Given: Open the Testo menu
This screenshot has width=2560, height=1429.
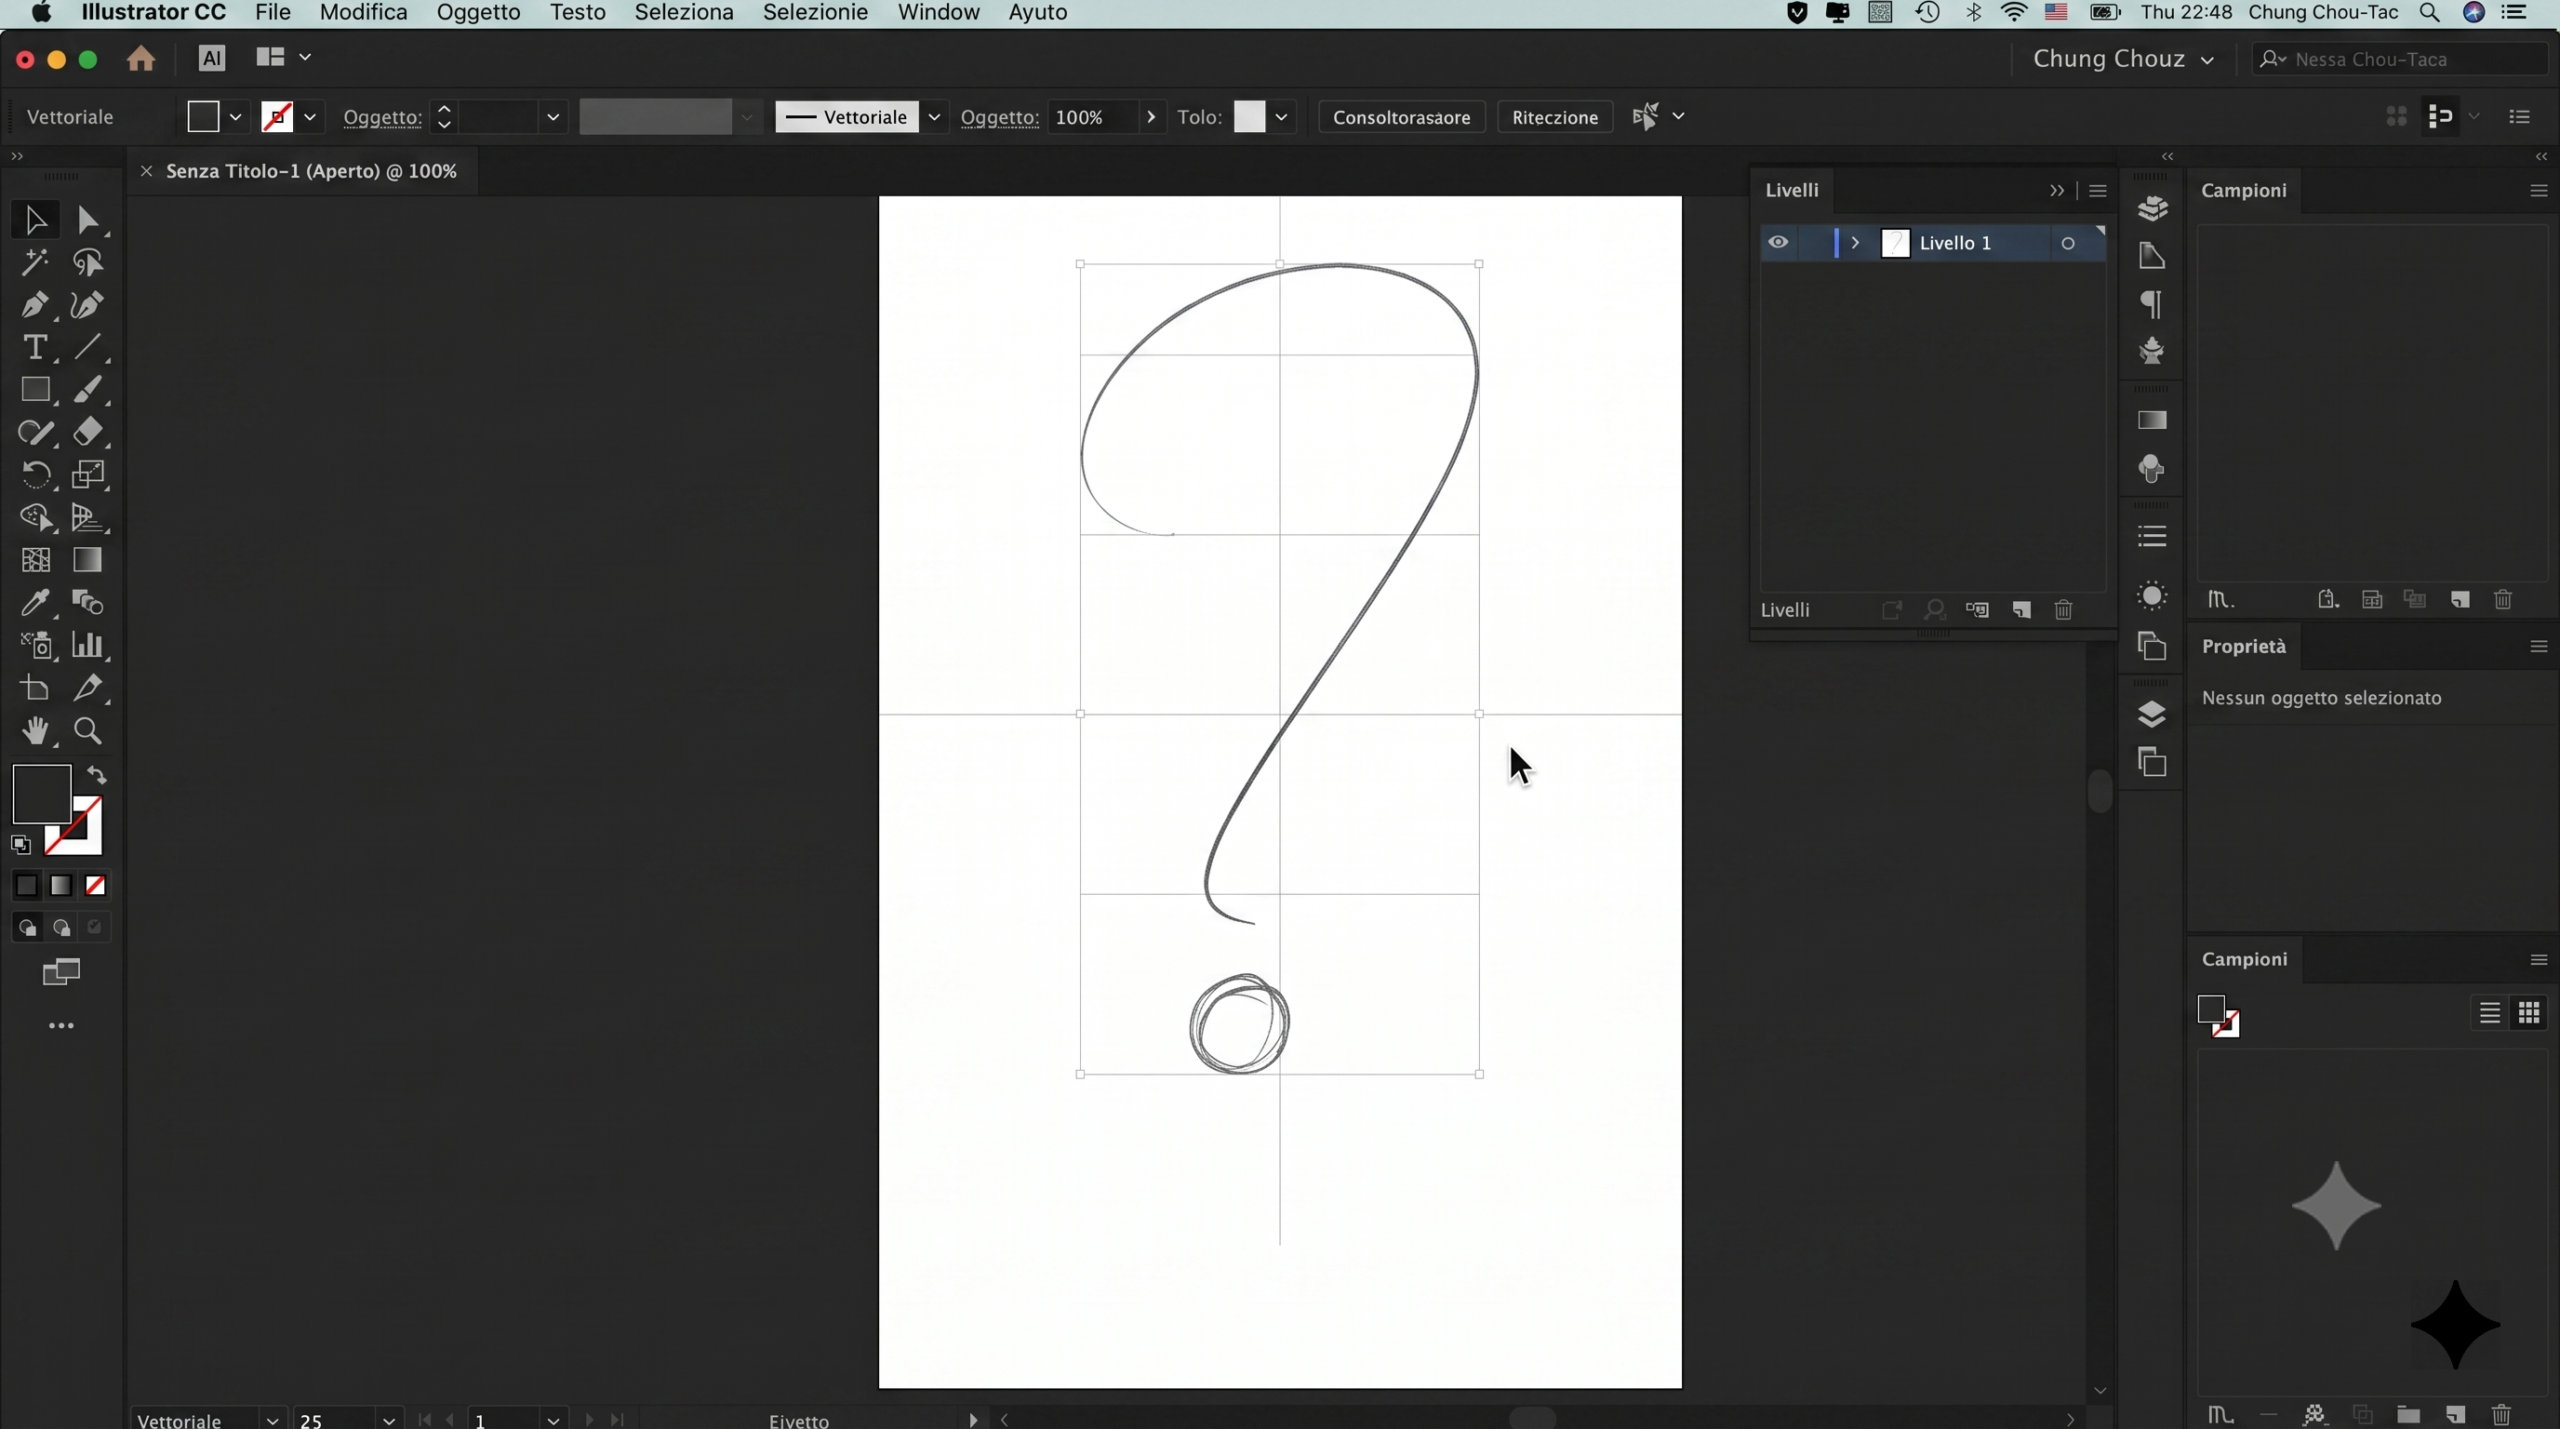Looking at the screenshot, I should pos(578,13).
